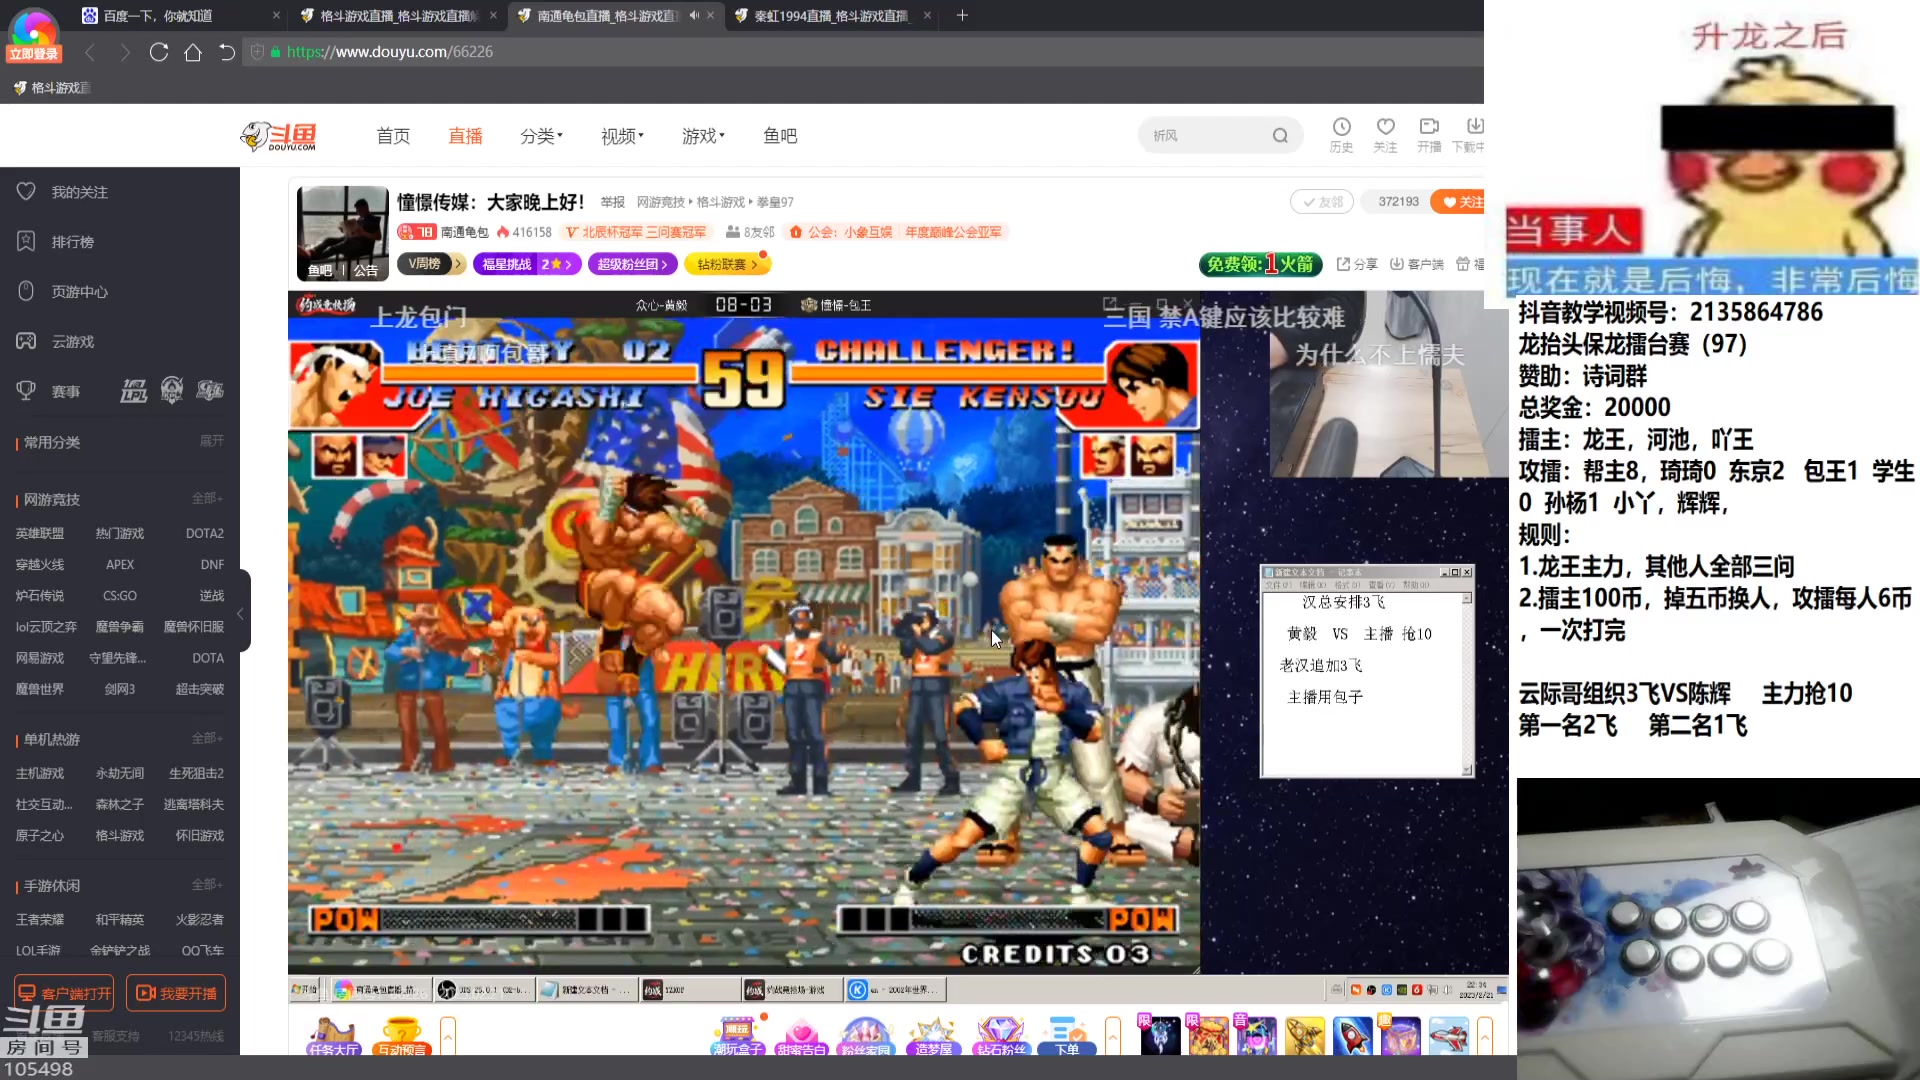
Task: Show all 网游竞技 categories via 全部
Action: [x=207, y=498]
